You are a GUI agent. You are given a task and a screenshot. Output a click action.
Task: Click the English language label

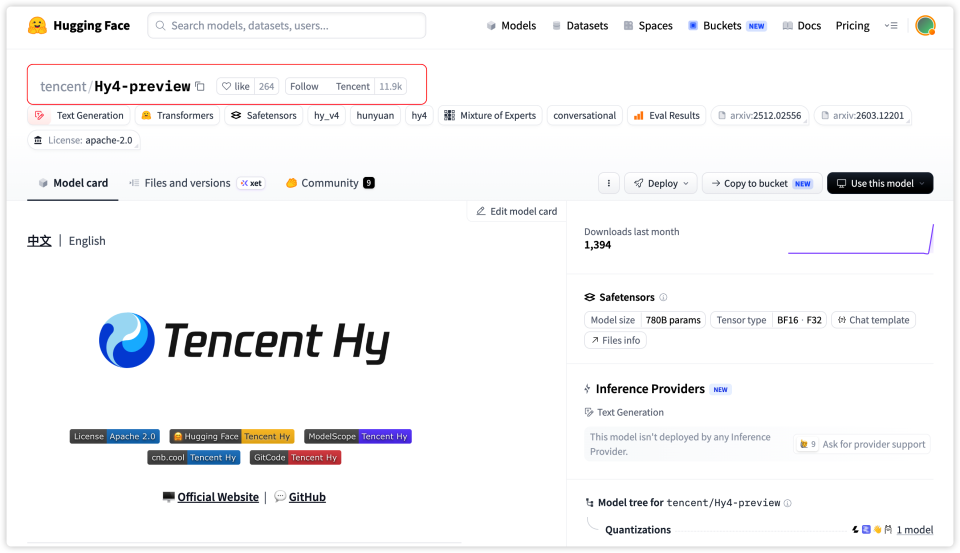tap(87, 241)
